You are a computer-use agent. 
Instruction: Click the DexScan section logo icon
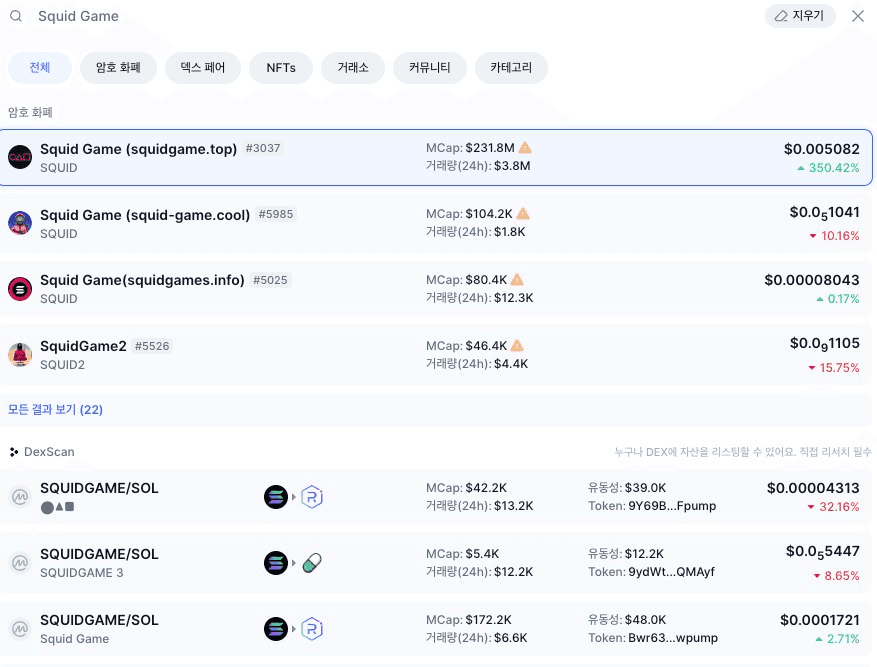(14, 452)
